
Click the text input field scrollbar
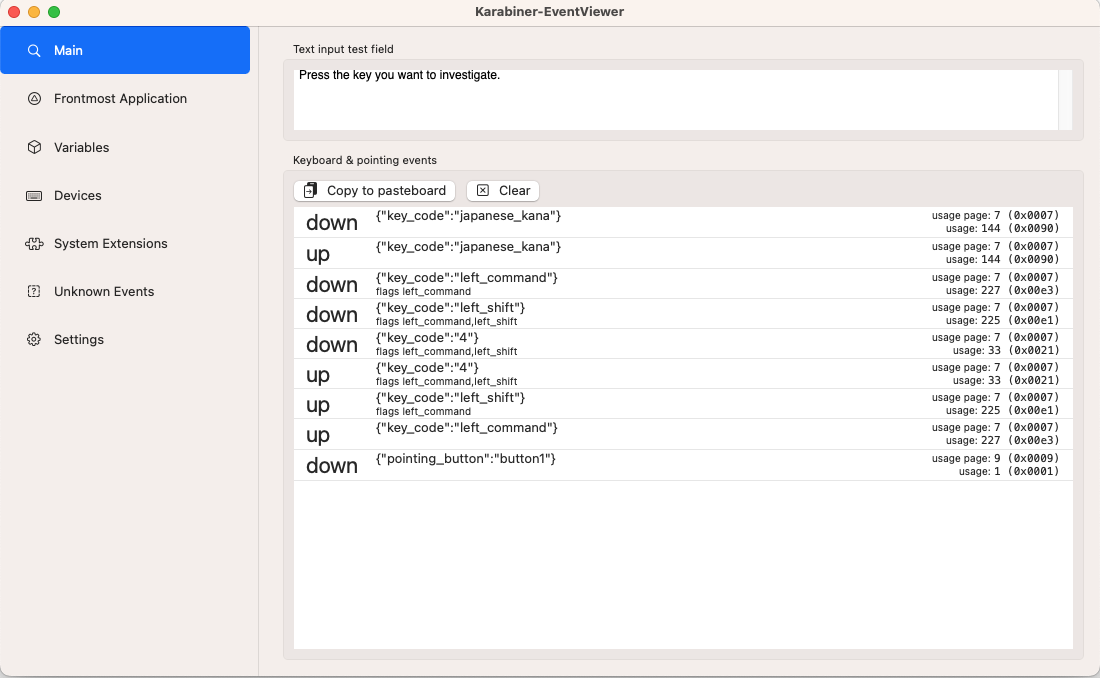pyautogui.click(x=1065, y=100)
